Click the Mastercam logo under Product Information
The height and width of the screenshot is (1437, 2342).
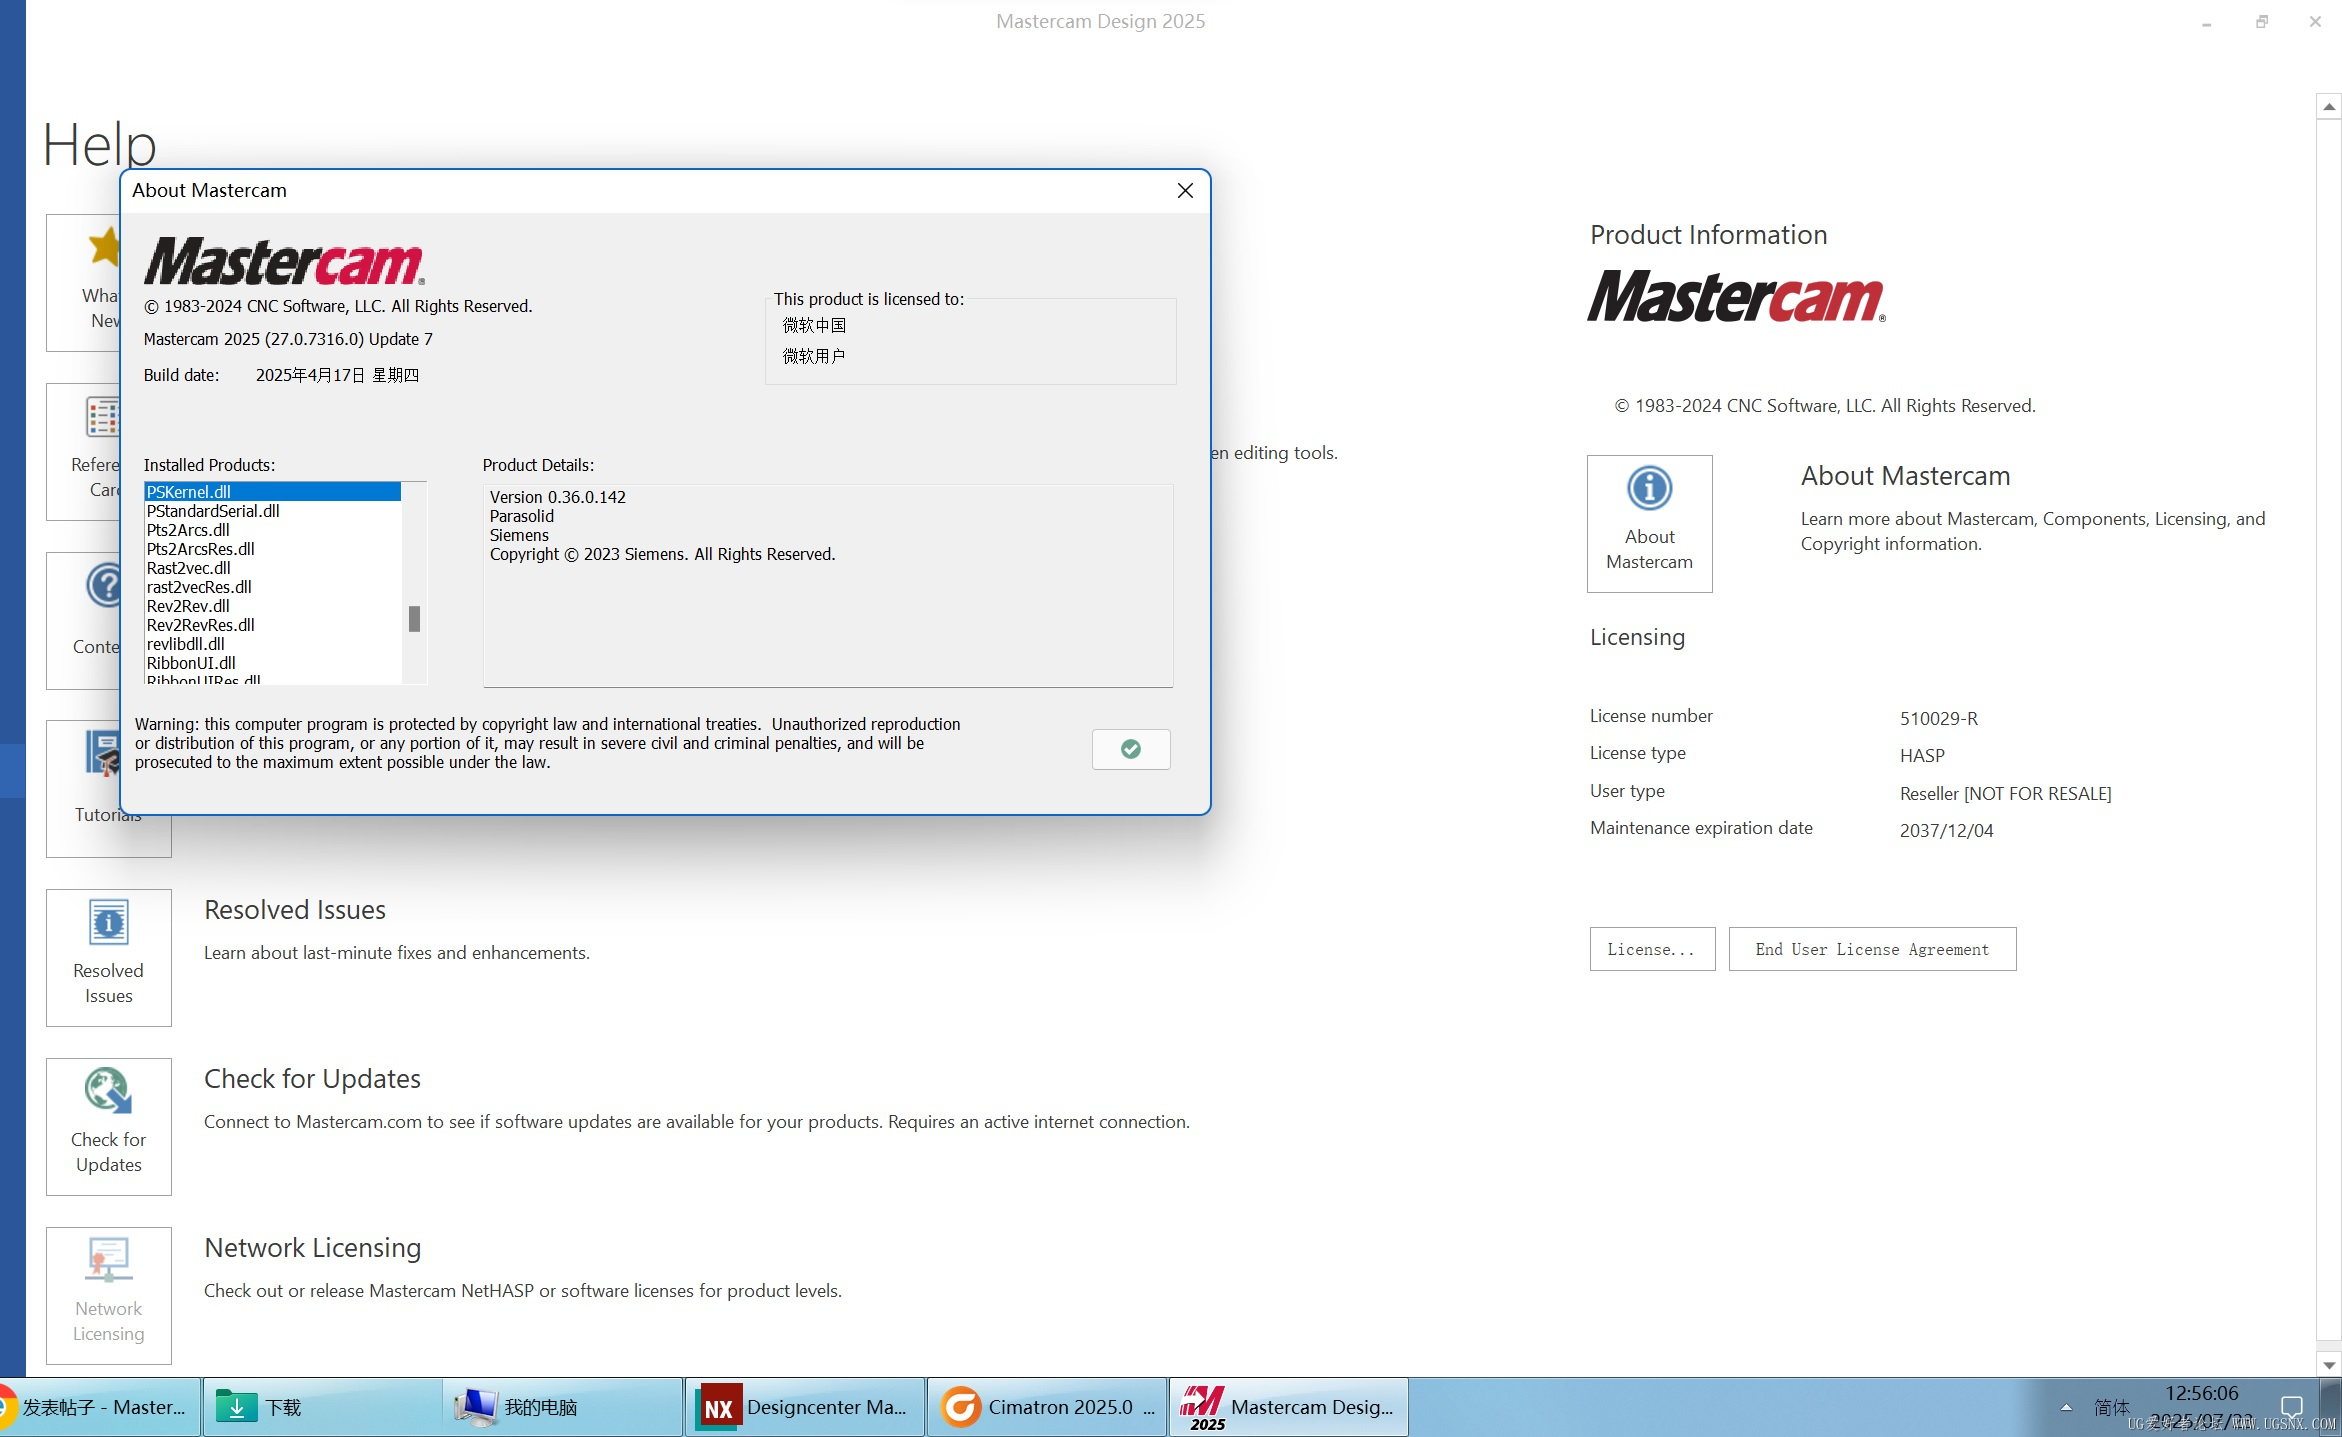tap(1736, 296)
